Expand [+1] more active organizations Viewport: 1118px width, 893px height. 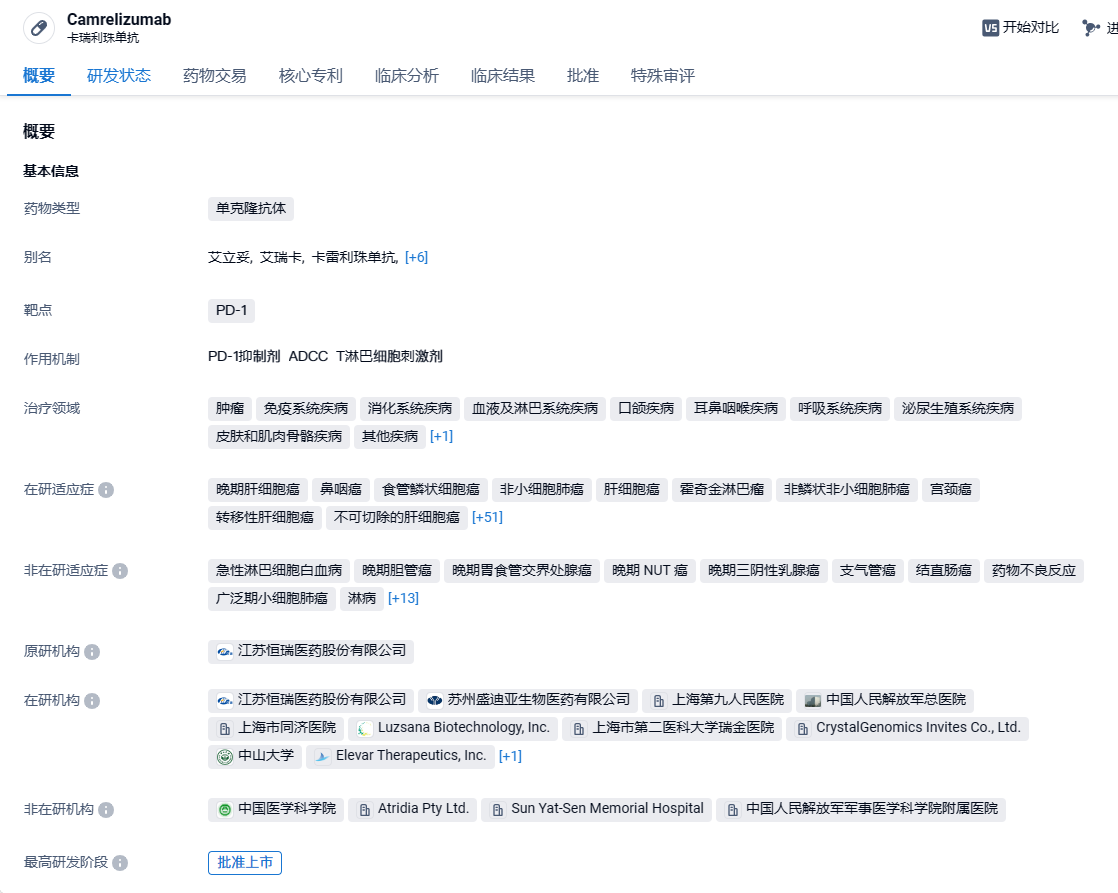click(511, 756)
